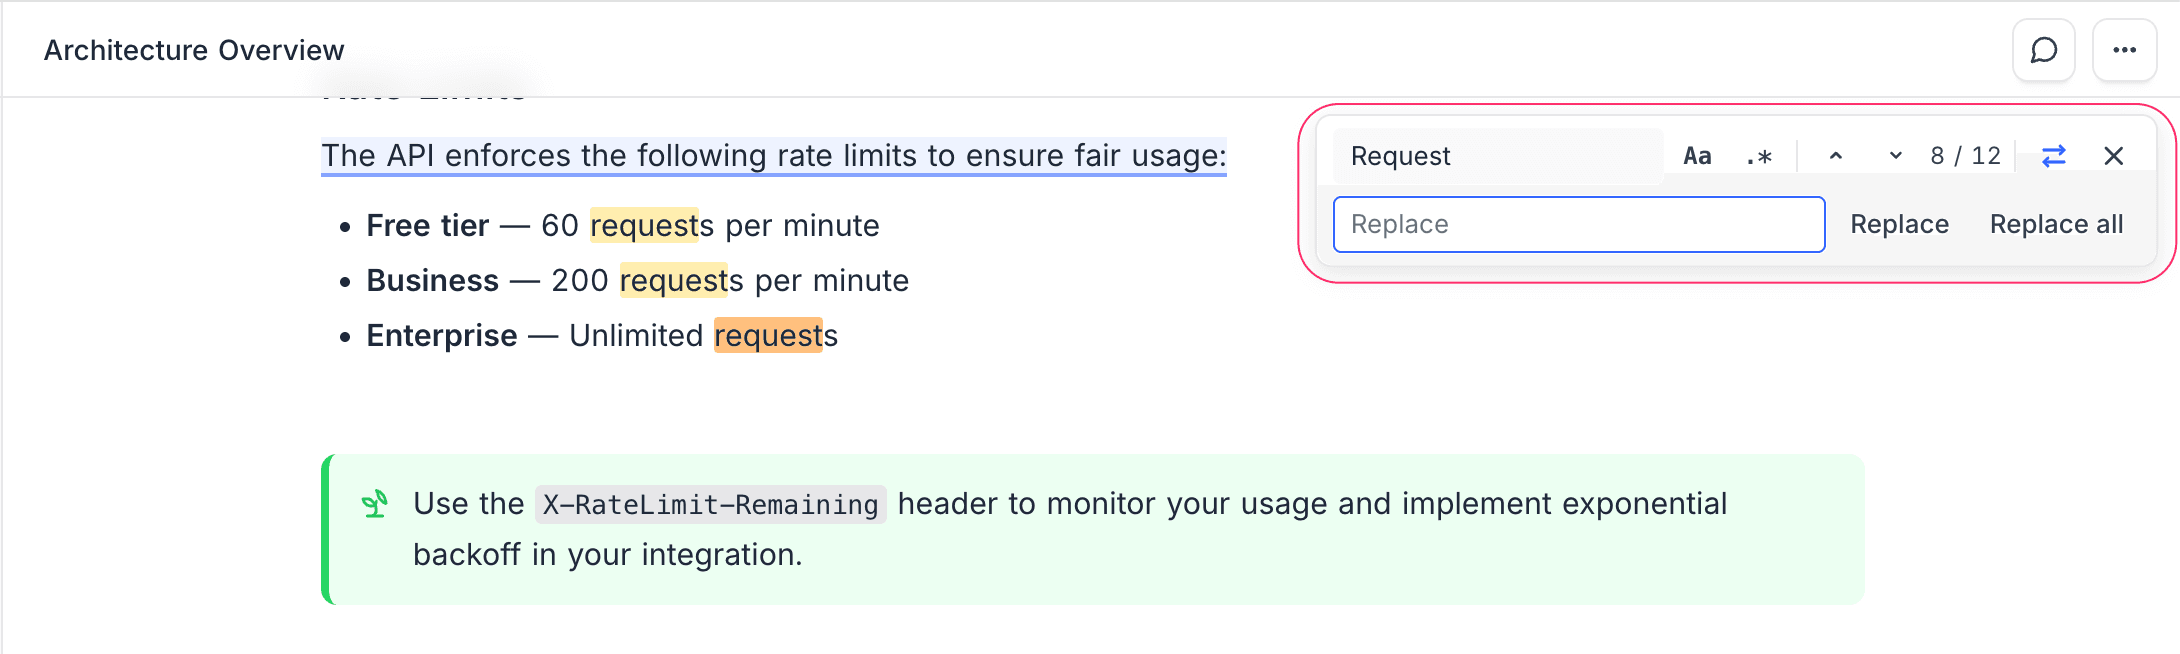Toggle match case with the Aa button
Image resolution: width=2180 pixels, height=654 pixels.
point(1696,155)
